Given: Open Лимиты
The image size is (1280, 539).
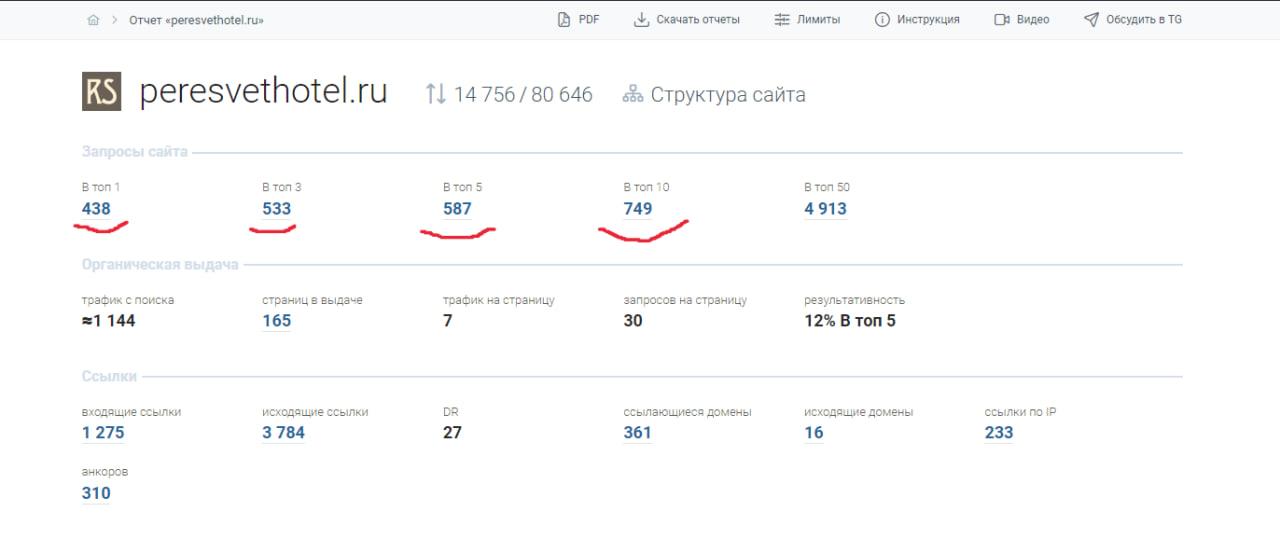Looking at the screenshot, I should [x=819, y=19].
